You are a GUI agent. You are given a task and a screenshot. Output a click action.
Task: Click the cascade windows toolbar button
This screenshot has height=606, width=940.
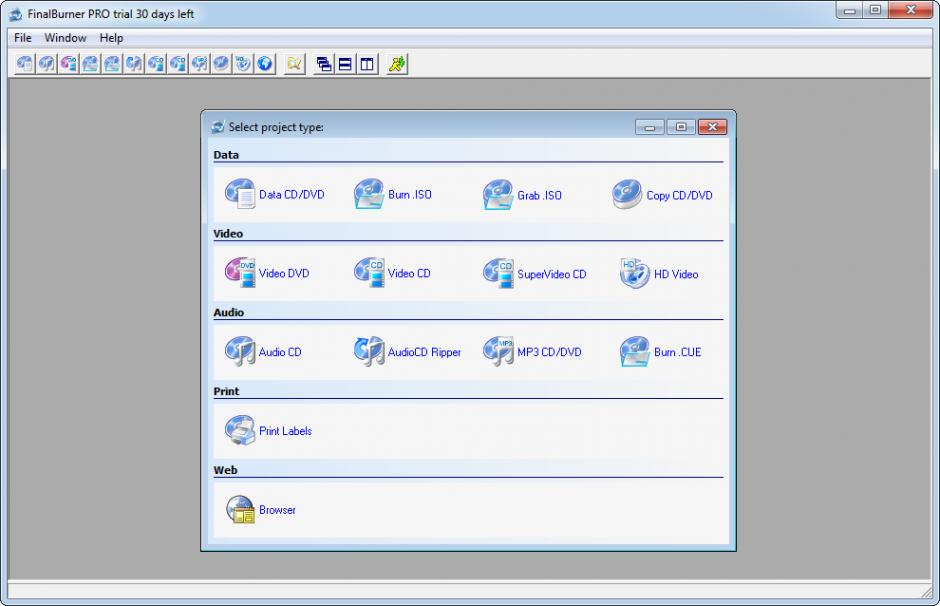pos(324,64)
